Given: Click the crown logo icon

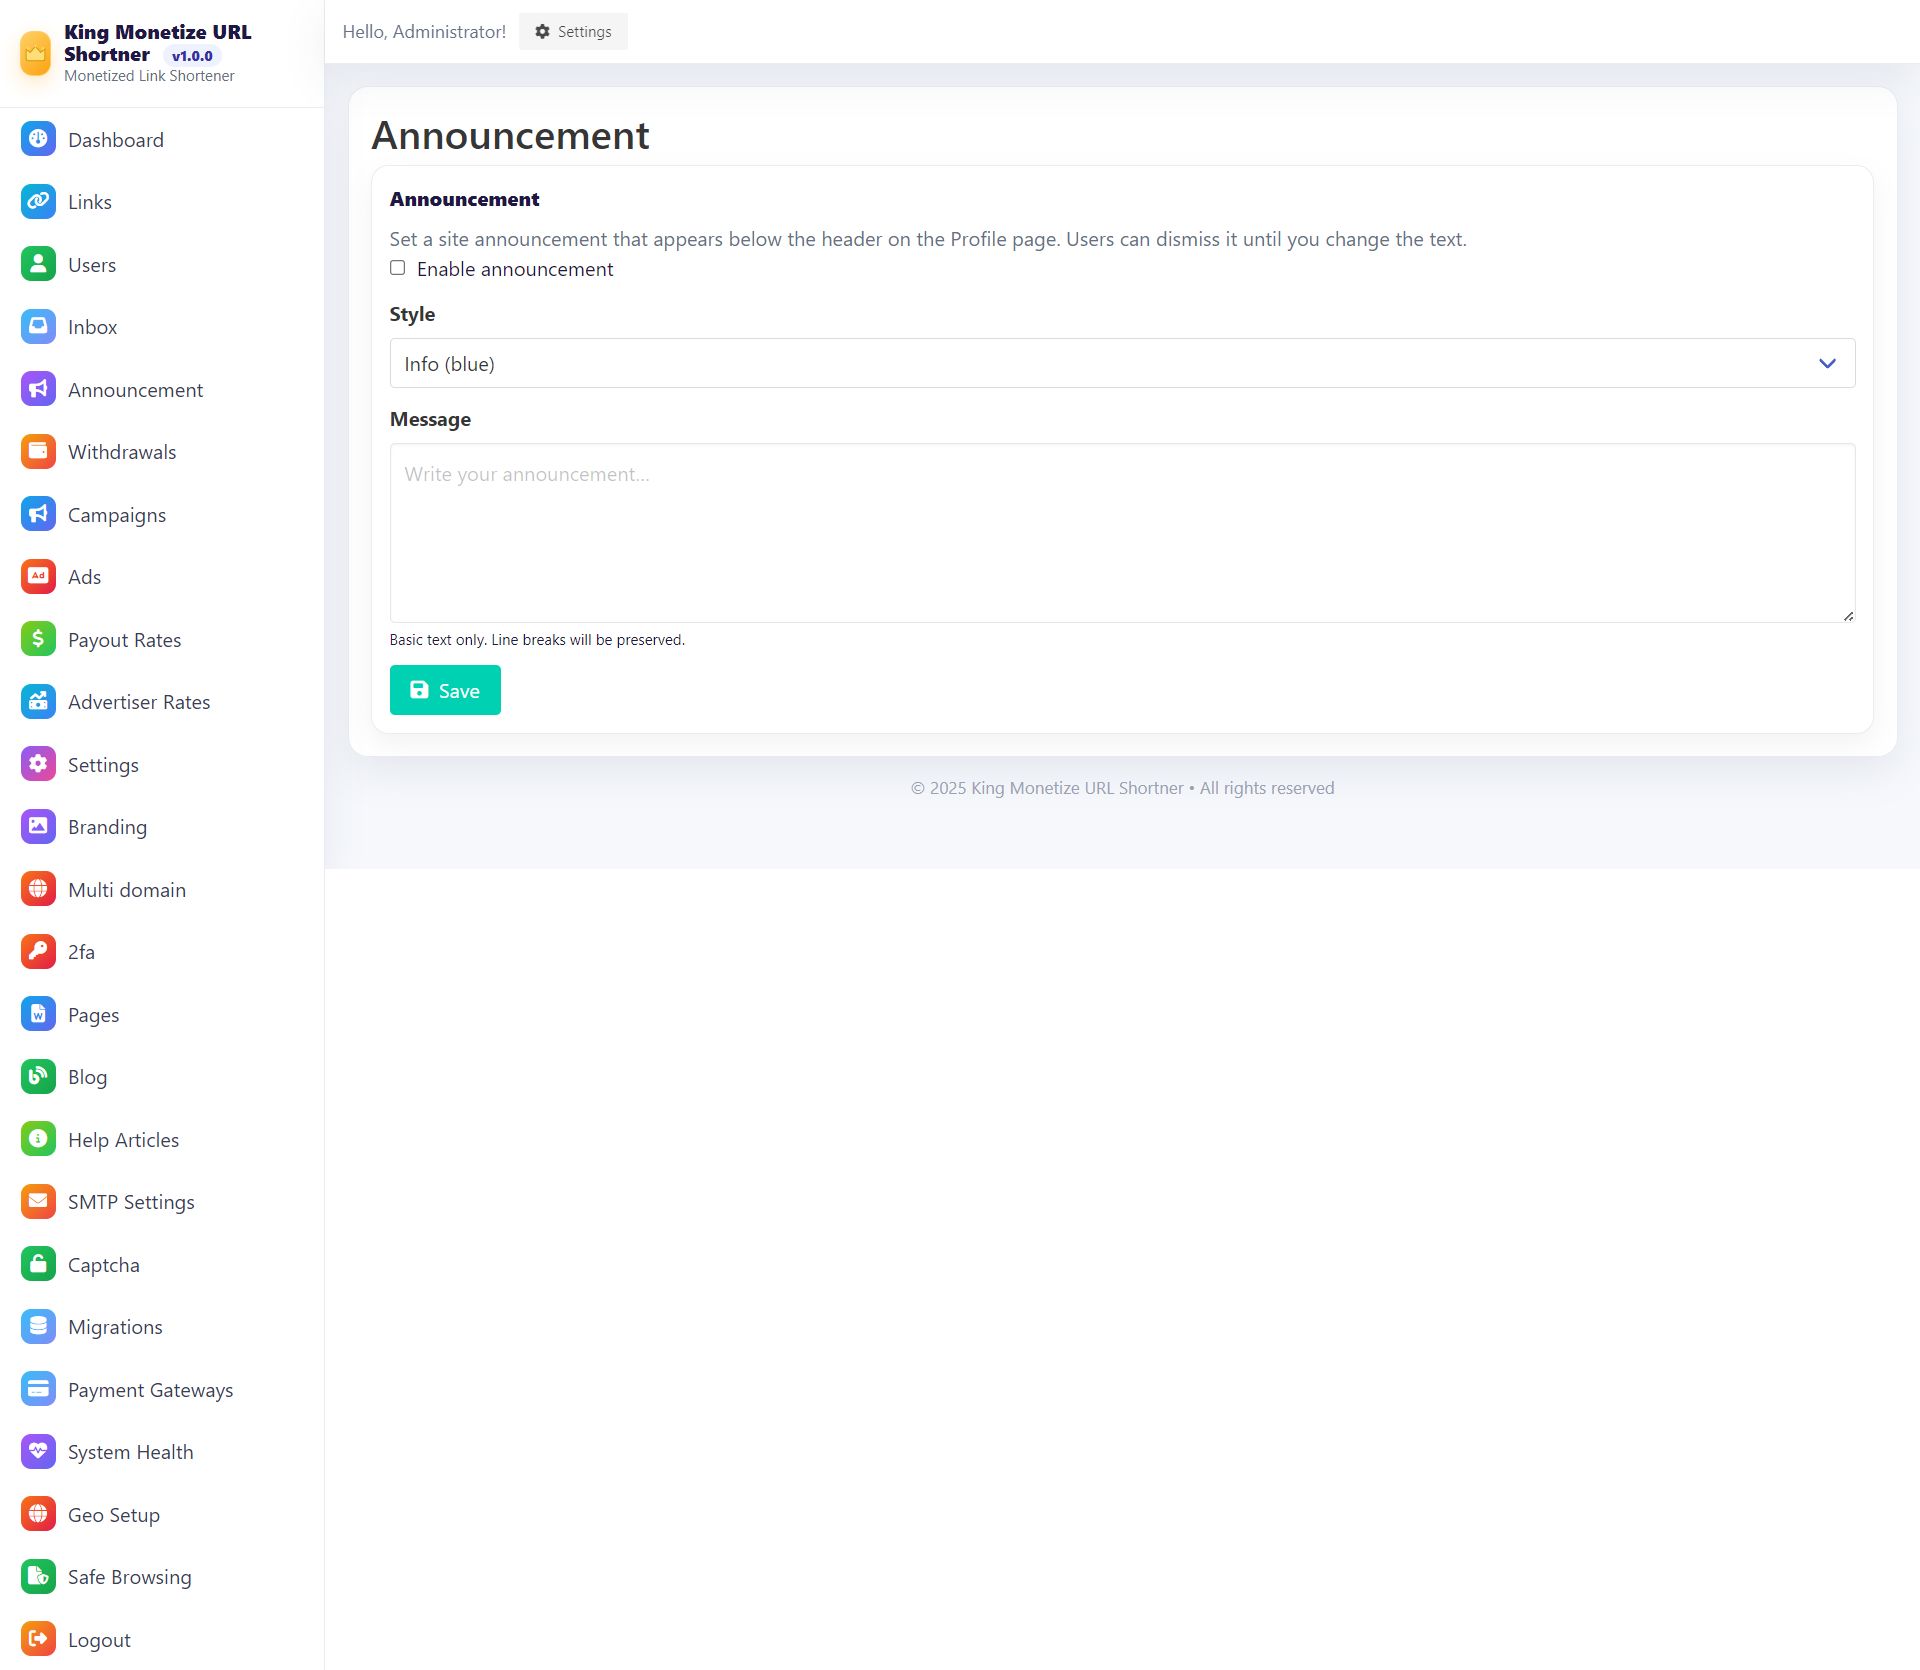Looking at the screenshot, I should click(36, 53).
